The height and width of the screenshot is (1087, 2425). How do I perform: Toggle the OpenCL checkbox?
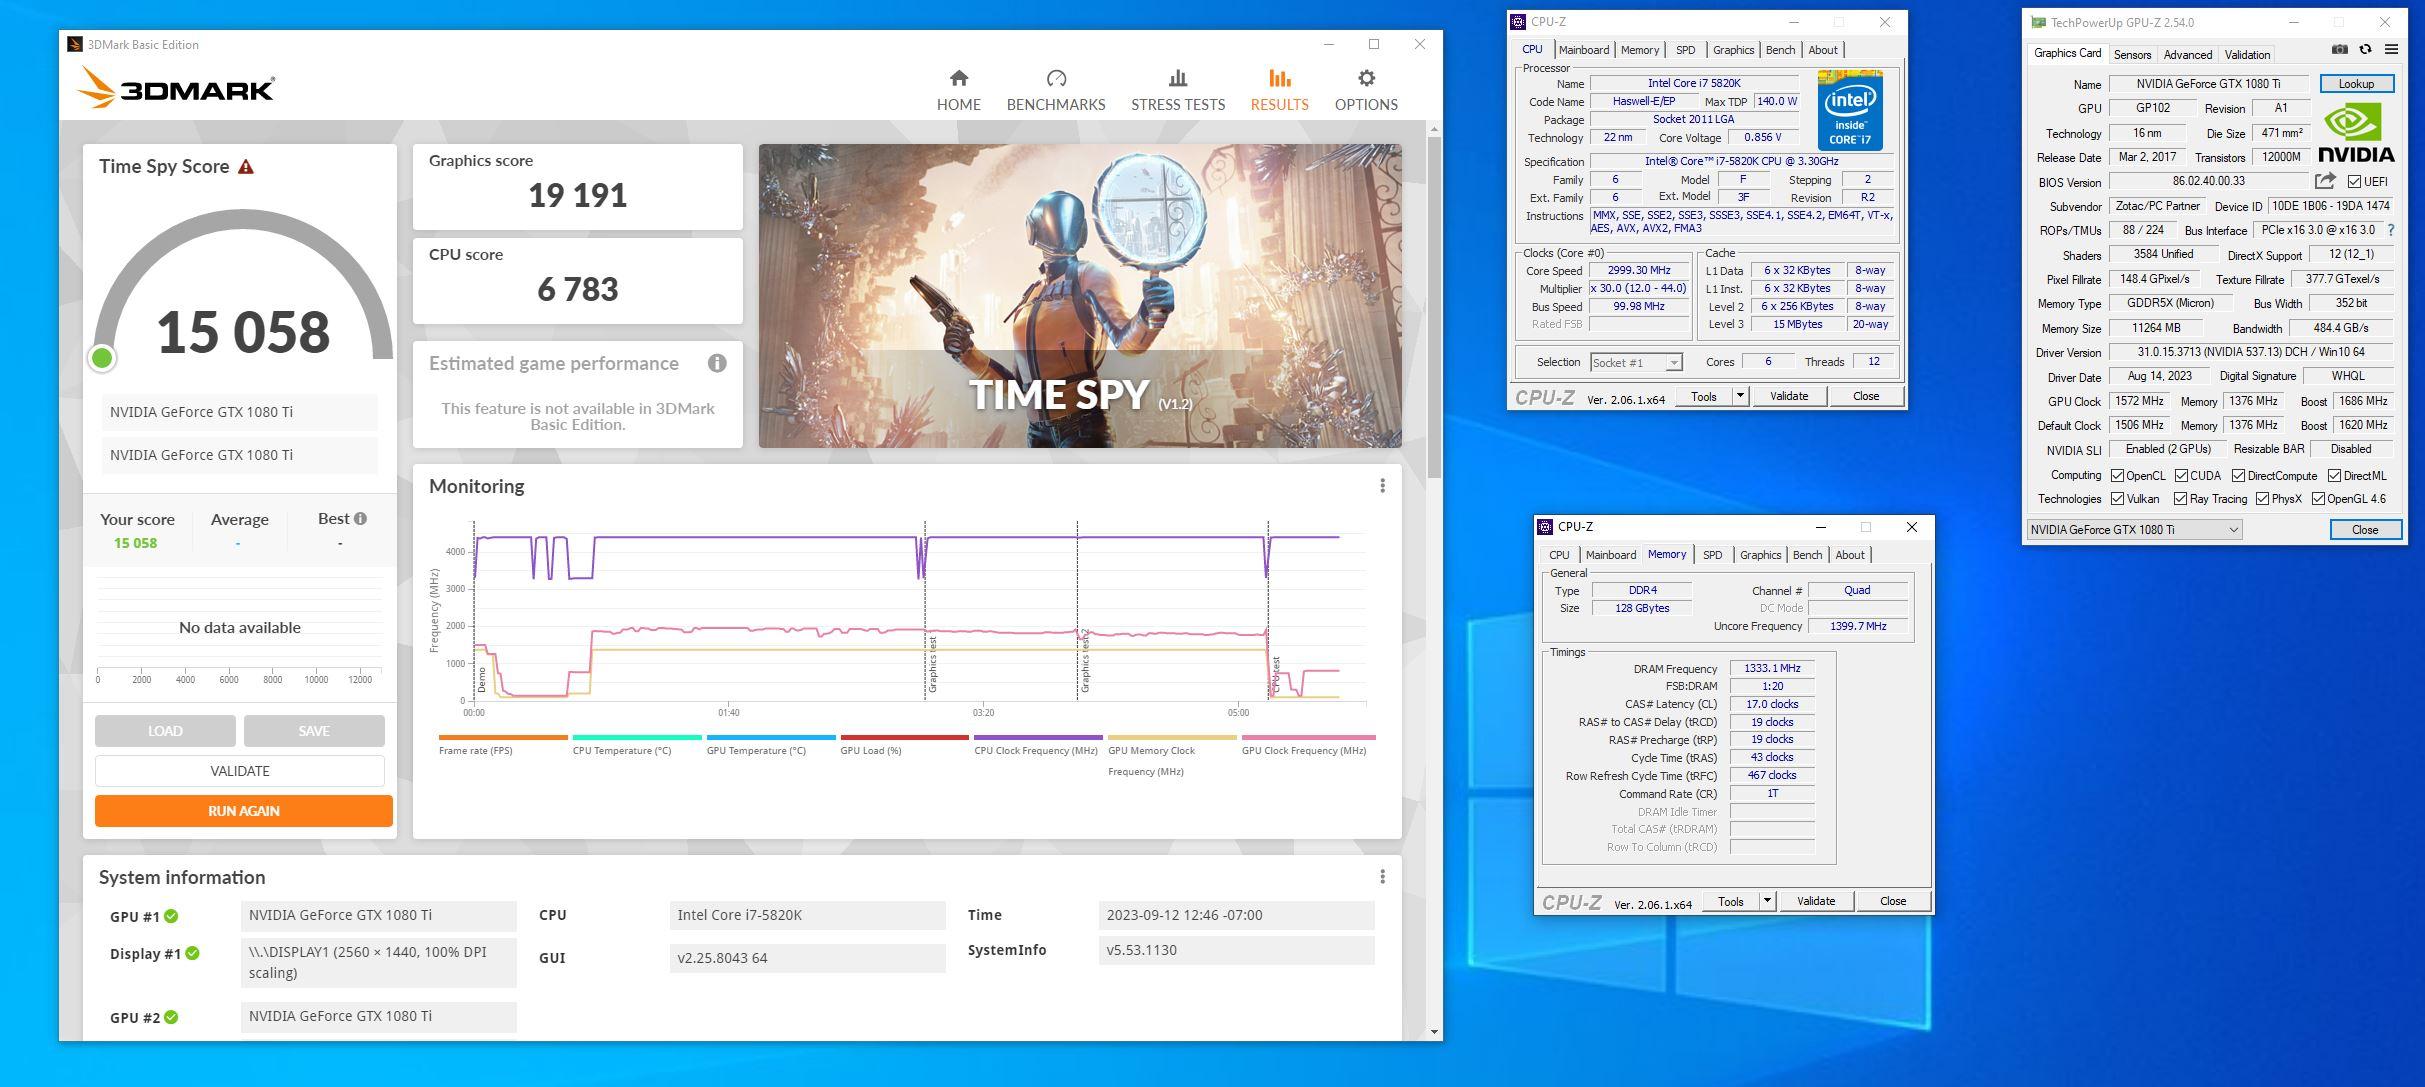point(2117,476)
